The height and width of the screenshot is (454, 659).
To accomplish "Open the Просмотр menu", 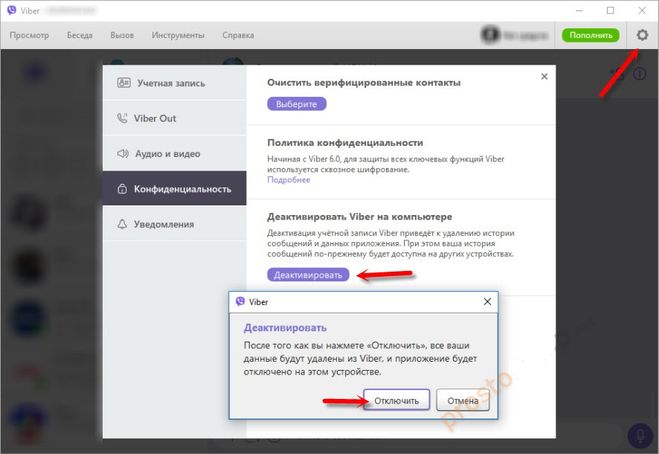I will [x=29, y=35].
